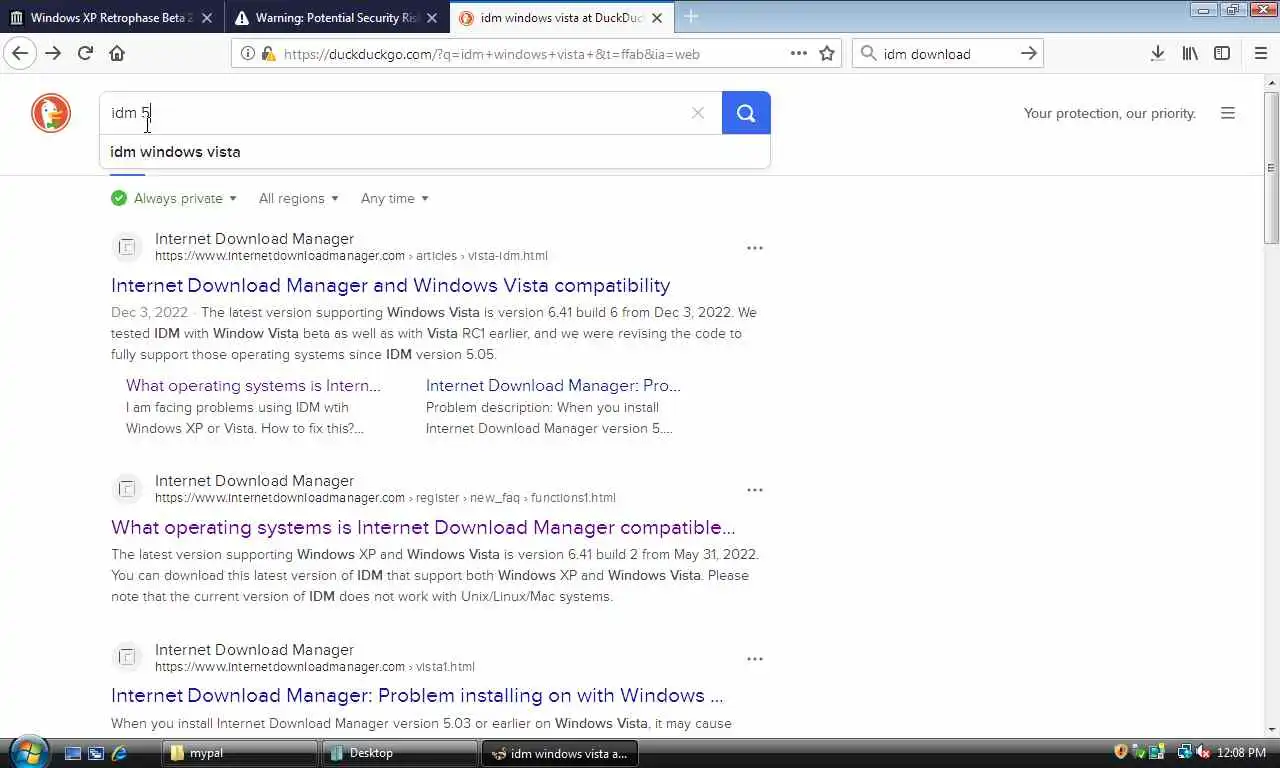
Task: Click 'Your protection, our priority.' text
Action: (1109, 113)
